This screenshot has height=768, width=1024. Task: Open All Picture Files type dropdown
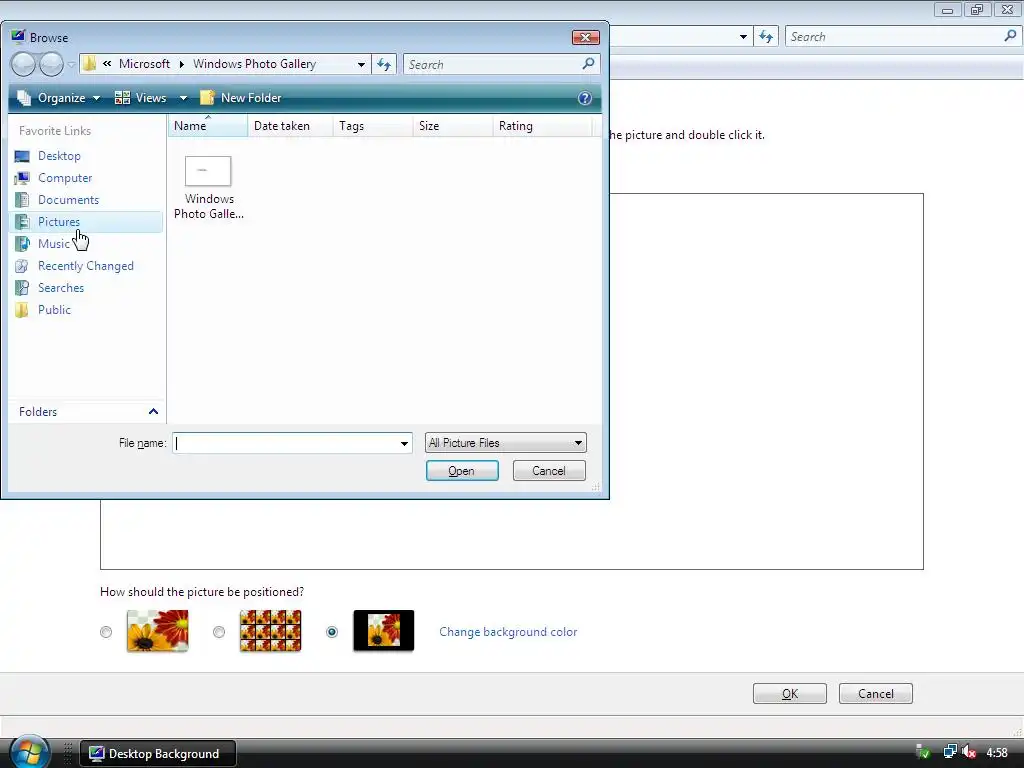coord(505,443)
